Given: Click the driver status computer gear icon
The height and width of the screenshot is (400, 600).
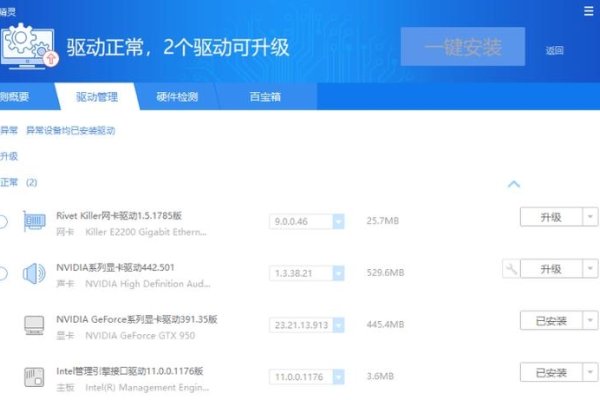Looking at the screenshot, I should (29, 46).
